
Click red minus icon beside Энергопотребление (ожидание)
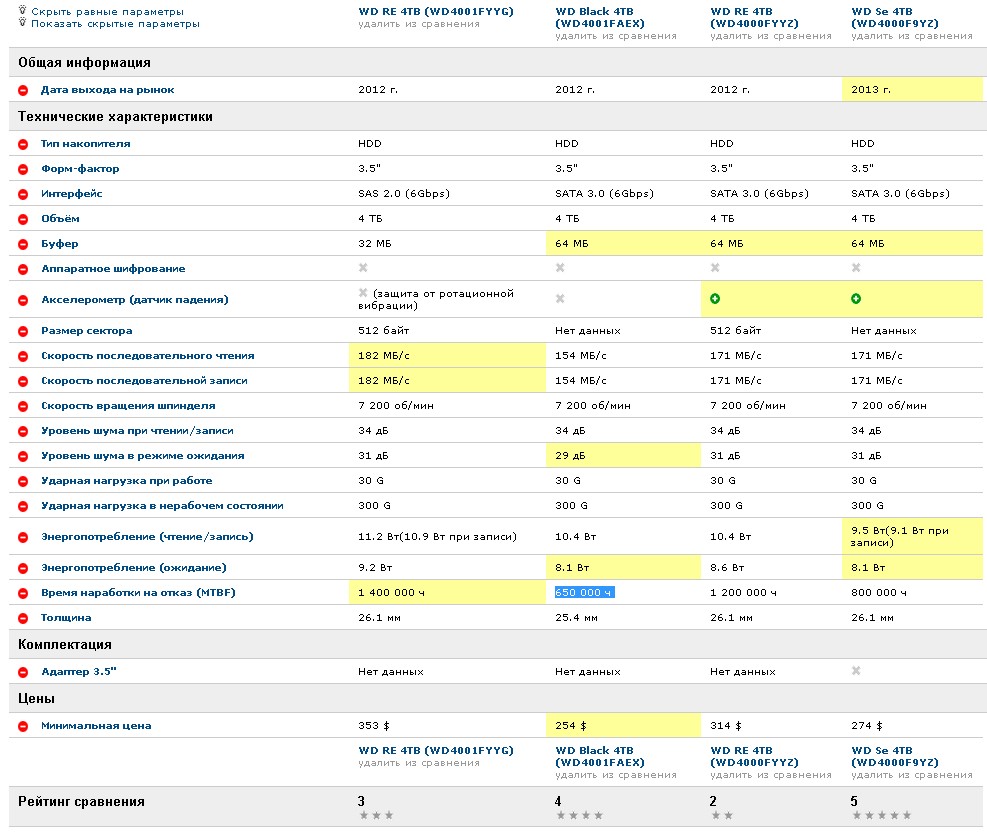coord(23,569)
